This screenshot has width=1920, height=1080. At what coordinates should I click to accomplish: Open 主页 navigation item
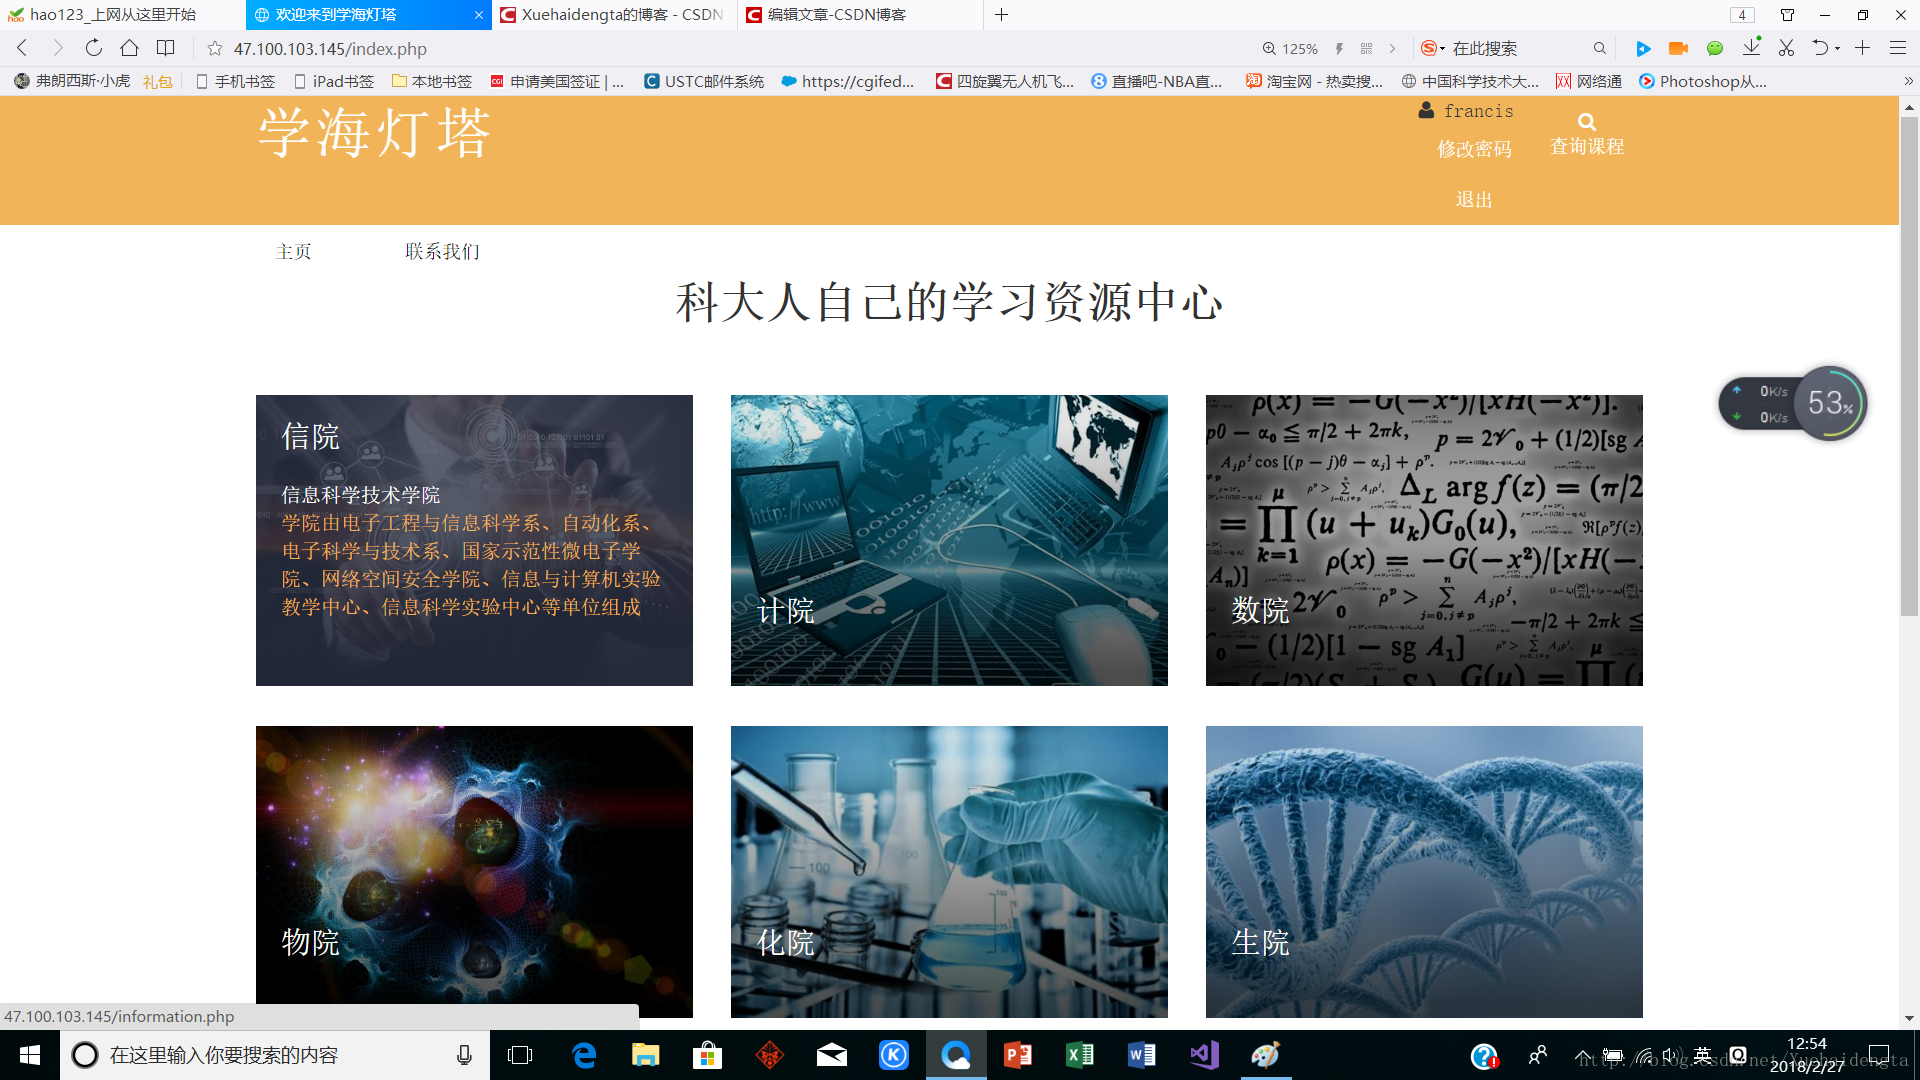tap(293, 251)
